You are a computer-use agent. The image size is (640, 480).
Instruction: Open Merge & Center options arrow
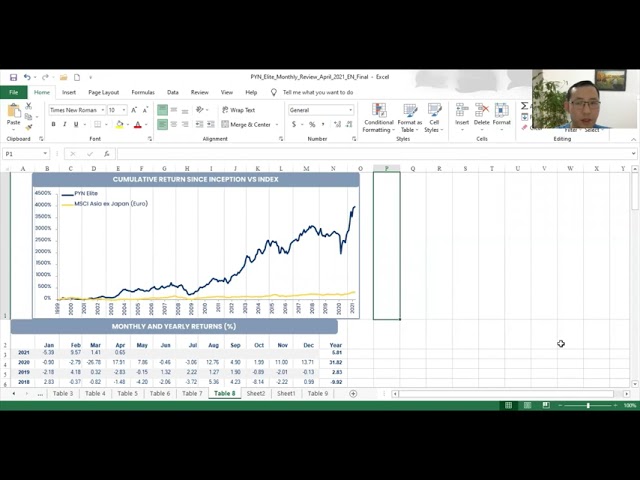(277, 124)
